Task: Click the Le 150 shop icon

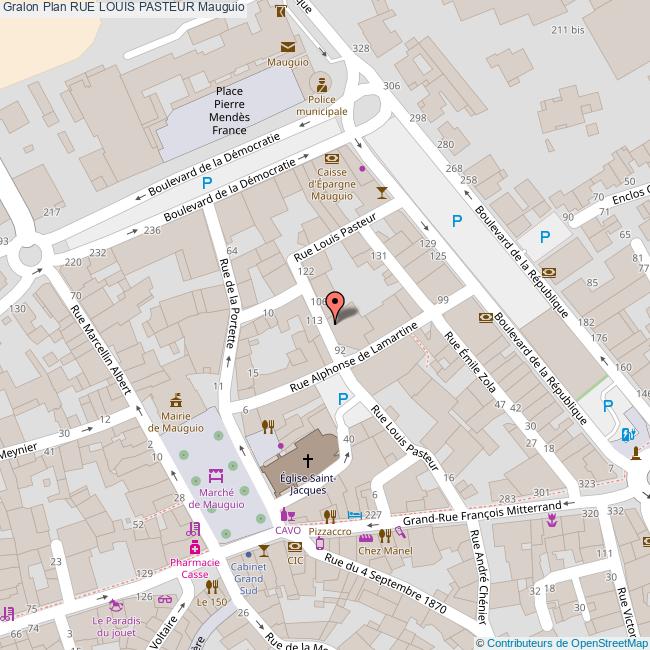Action: click(x=211, y=586)
